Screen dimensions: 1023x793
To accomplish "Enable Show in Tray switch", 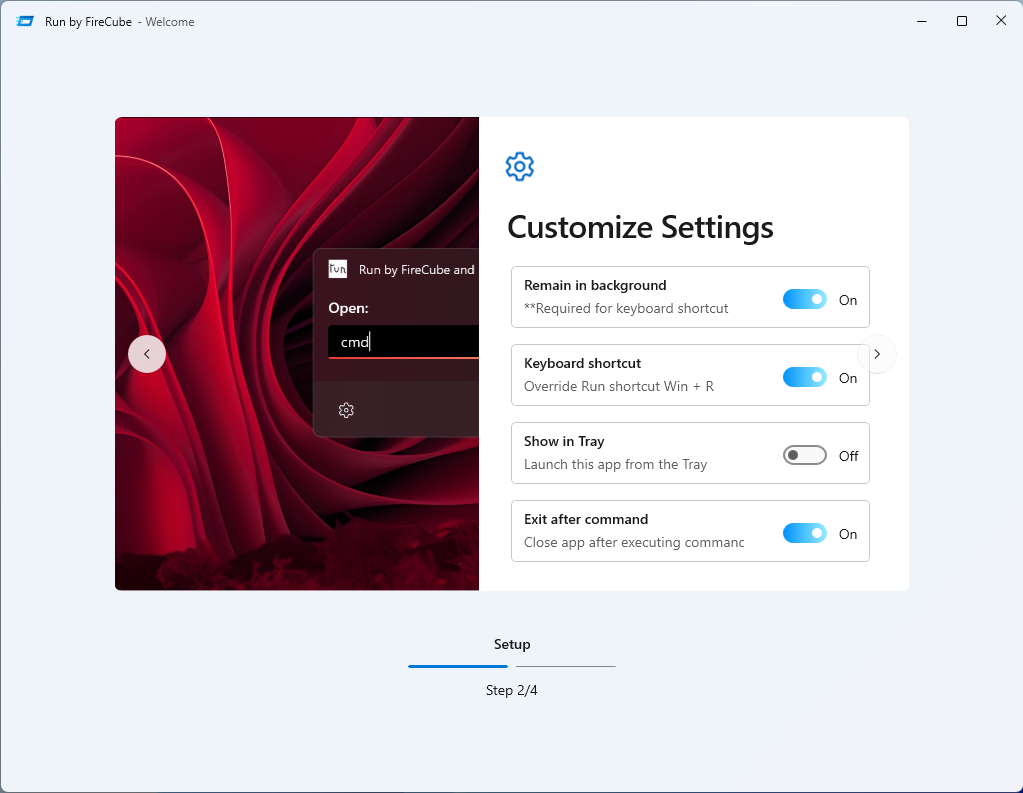I will [804, 455].
